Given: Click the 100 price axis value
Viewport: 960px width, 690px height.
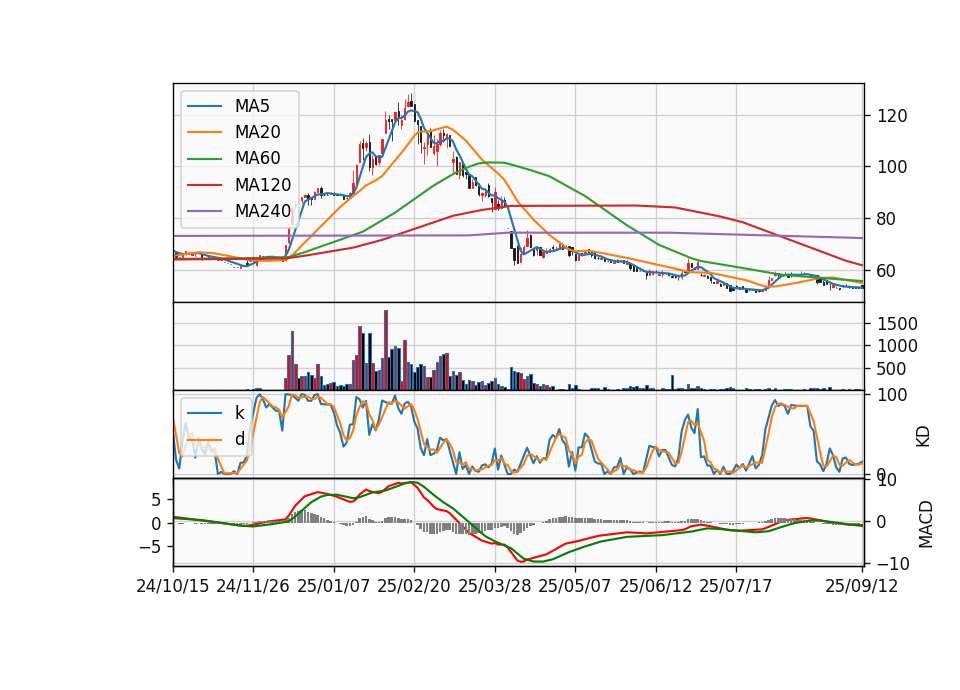Looking at the screenshot, I should click(893, 167).
